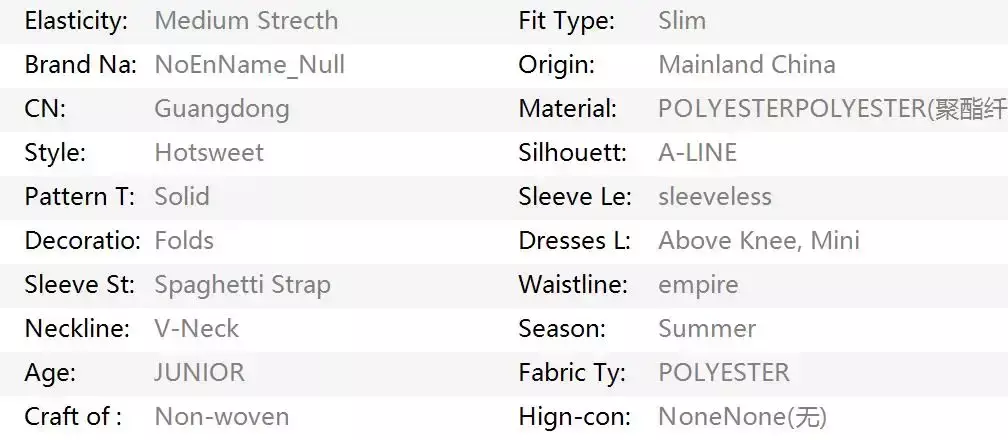Select the empire waistline value
This screenshot has width=1008, height=440.
click(x=698, y=285)
